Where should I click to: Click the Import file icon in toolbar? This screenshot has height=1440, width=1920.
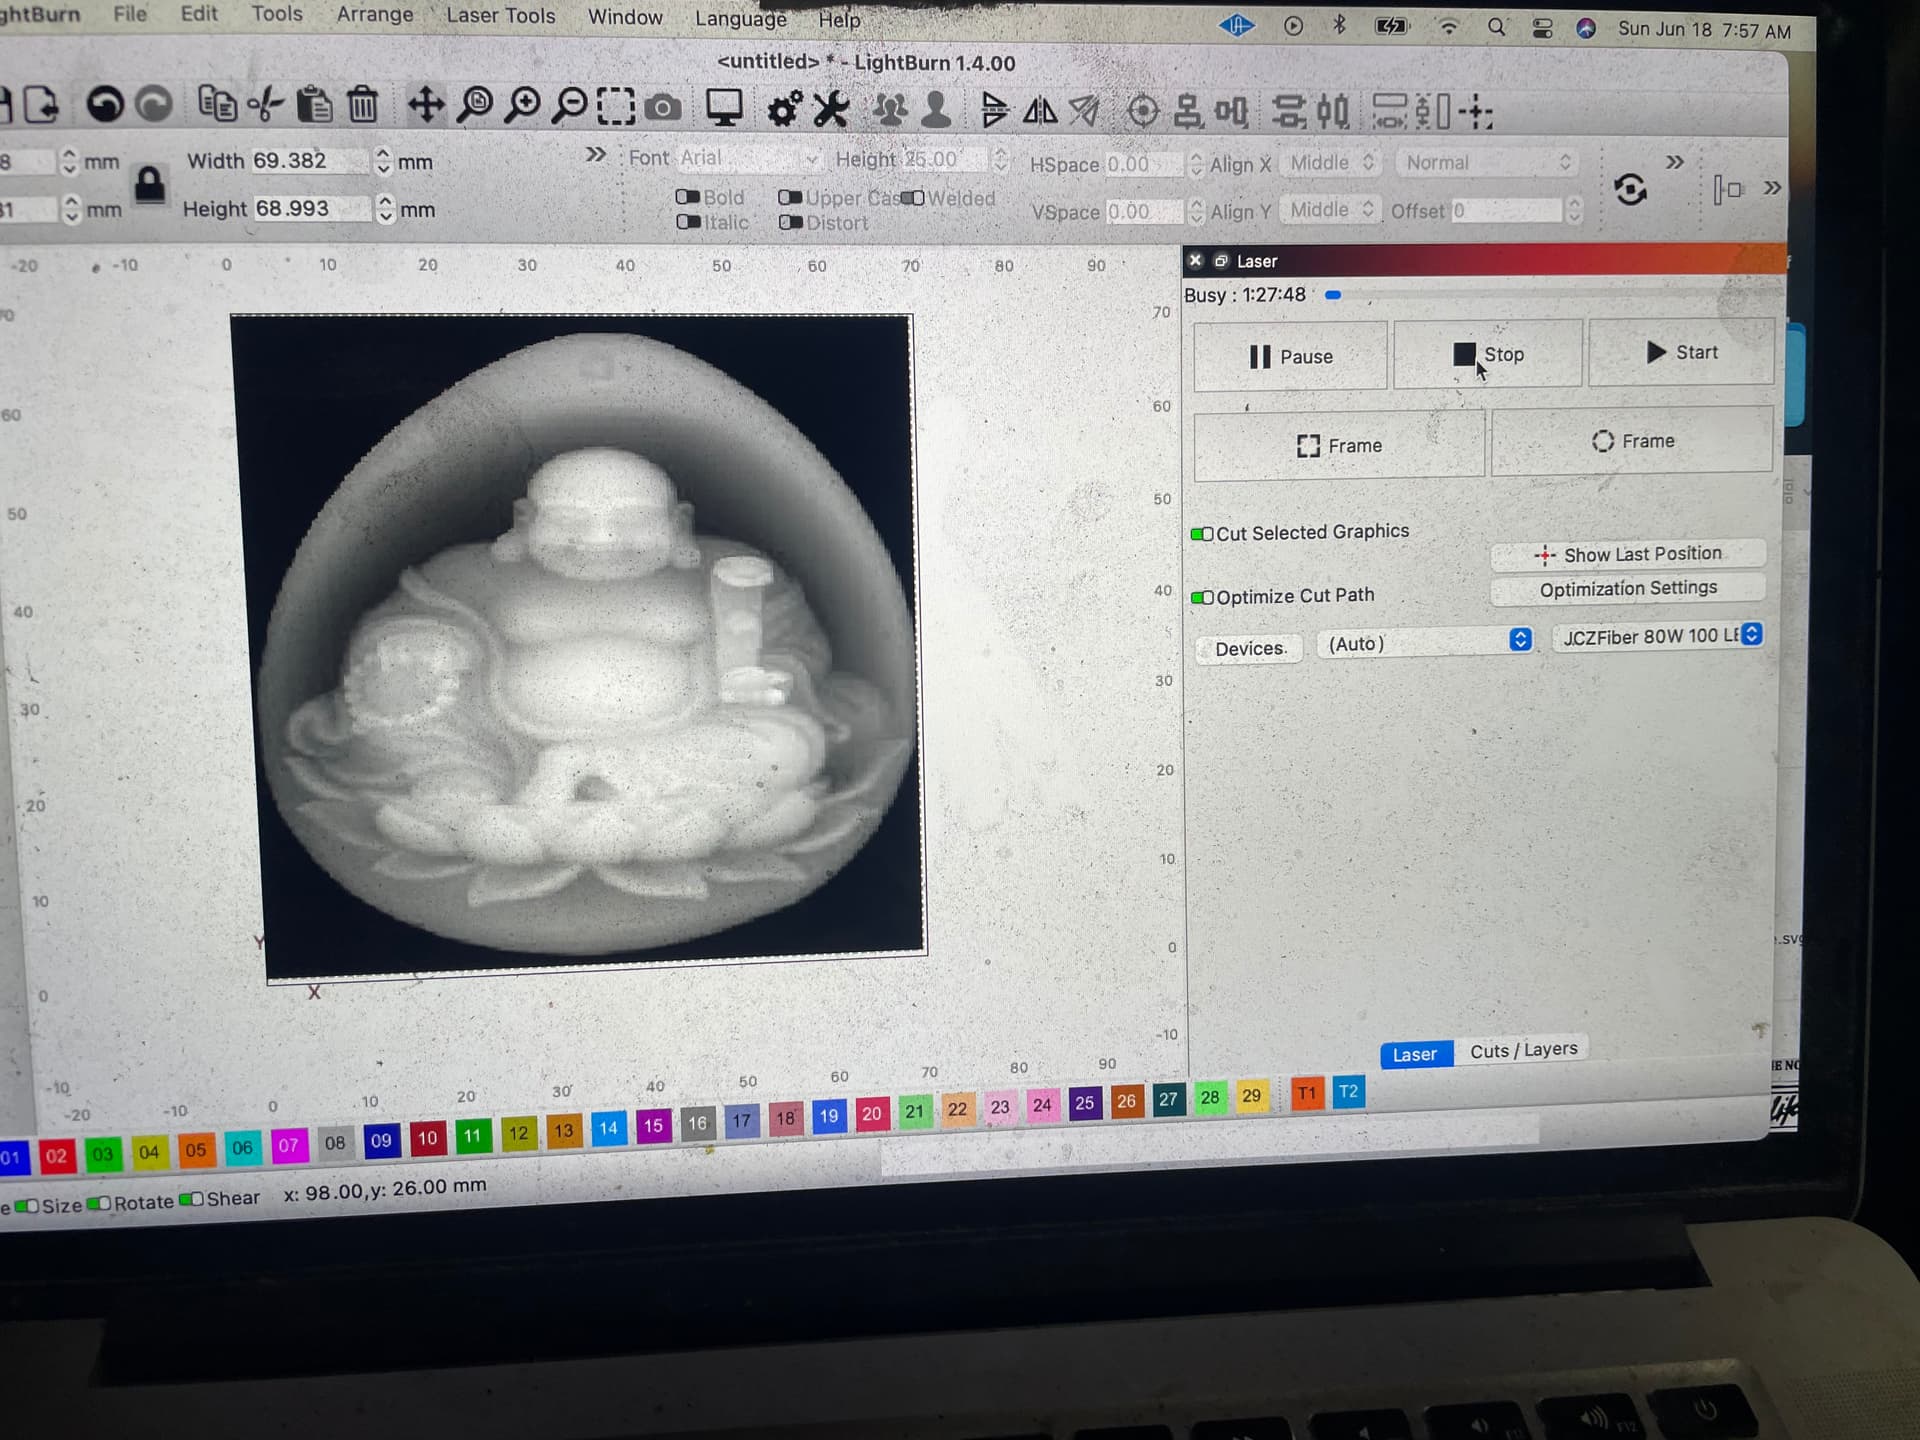tap(42, 104)
